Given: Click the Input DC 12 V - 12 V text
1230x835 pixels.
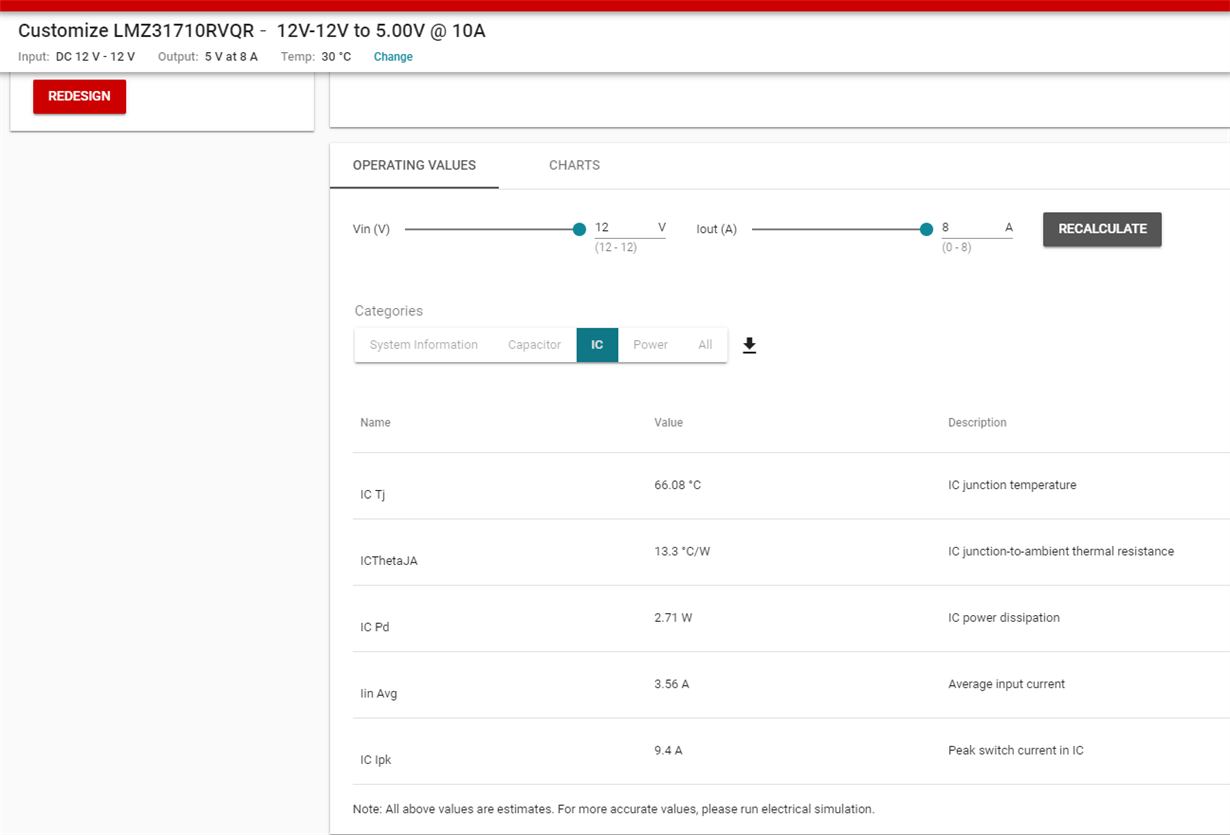Looking at the screenshot, I should 76,57.
